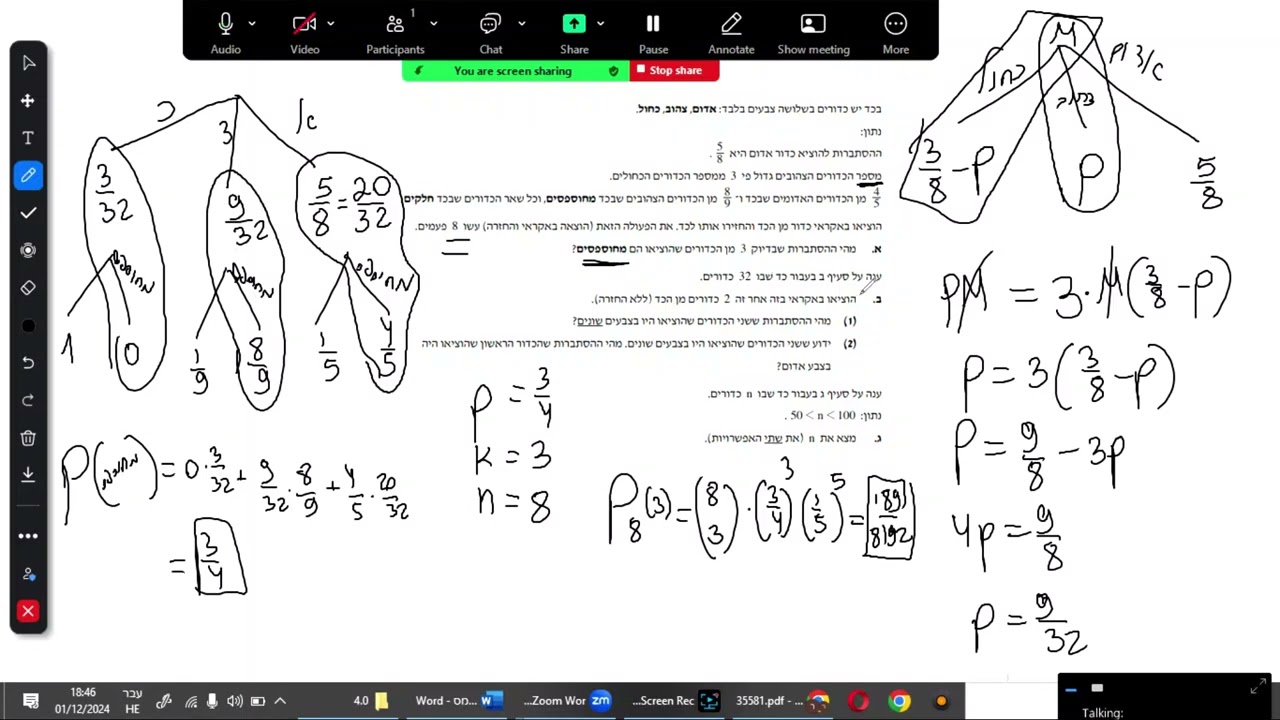Open the Wi-Fi network tray icon

tap(191, 701)
